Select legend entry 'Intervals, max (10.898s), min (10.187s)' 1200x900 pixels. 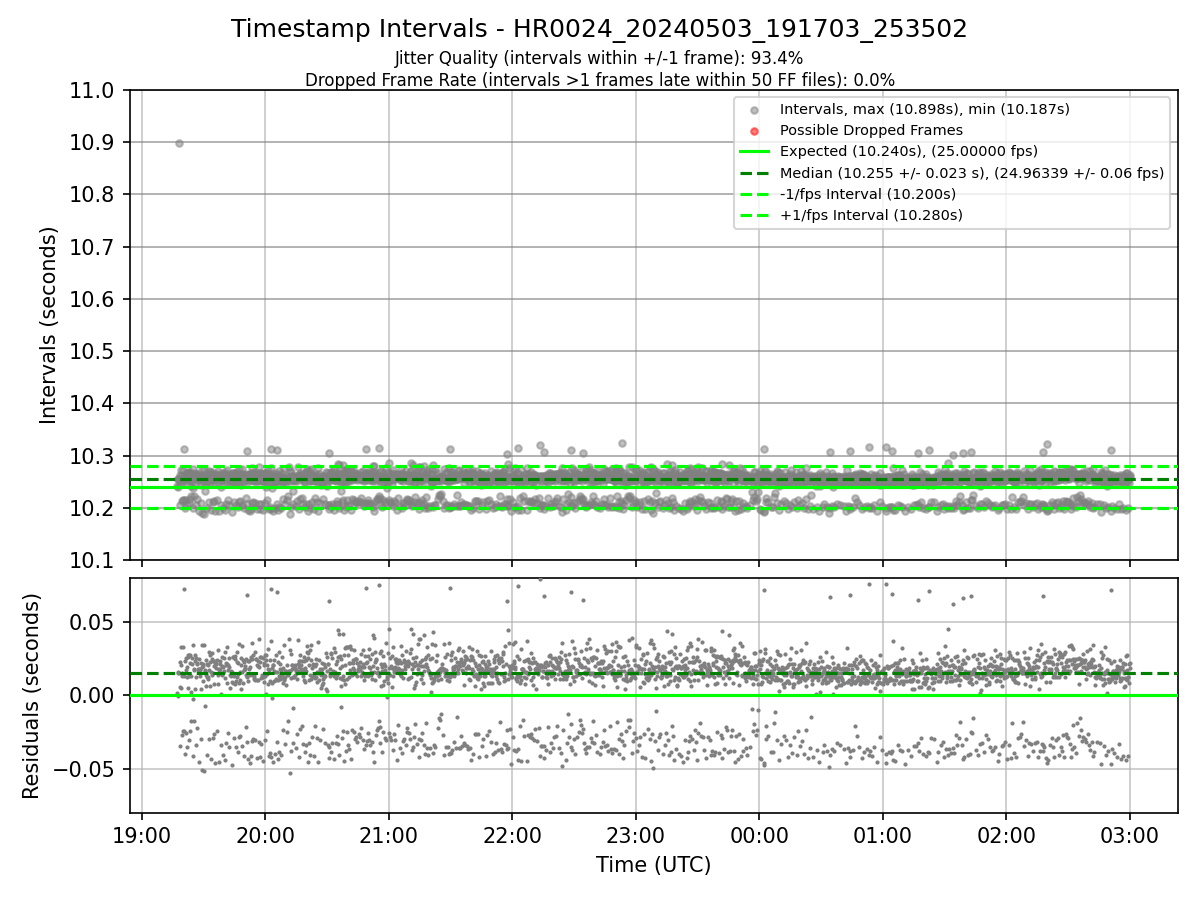tap(924, 109)
